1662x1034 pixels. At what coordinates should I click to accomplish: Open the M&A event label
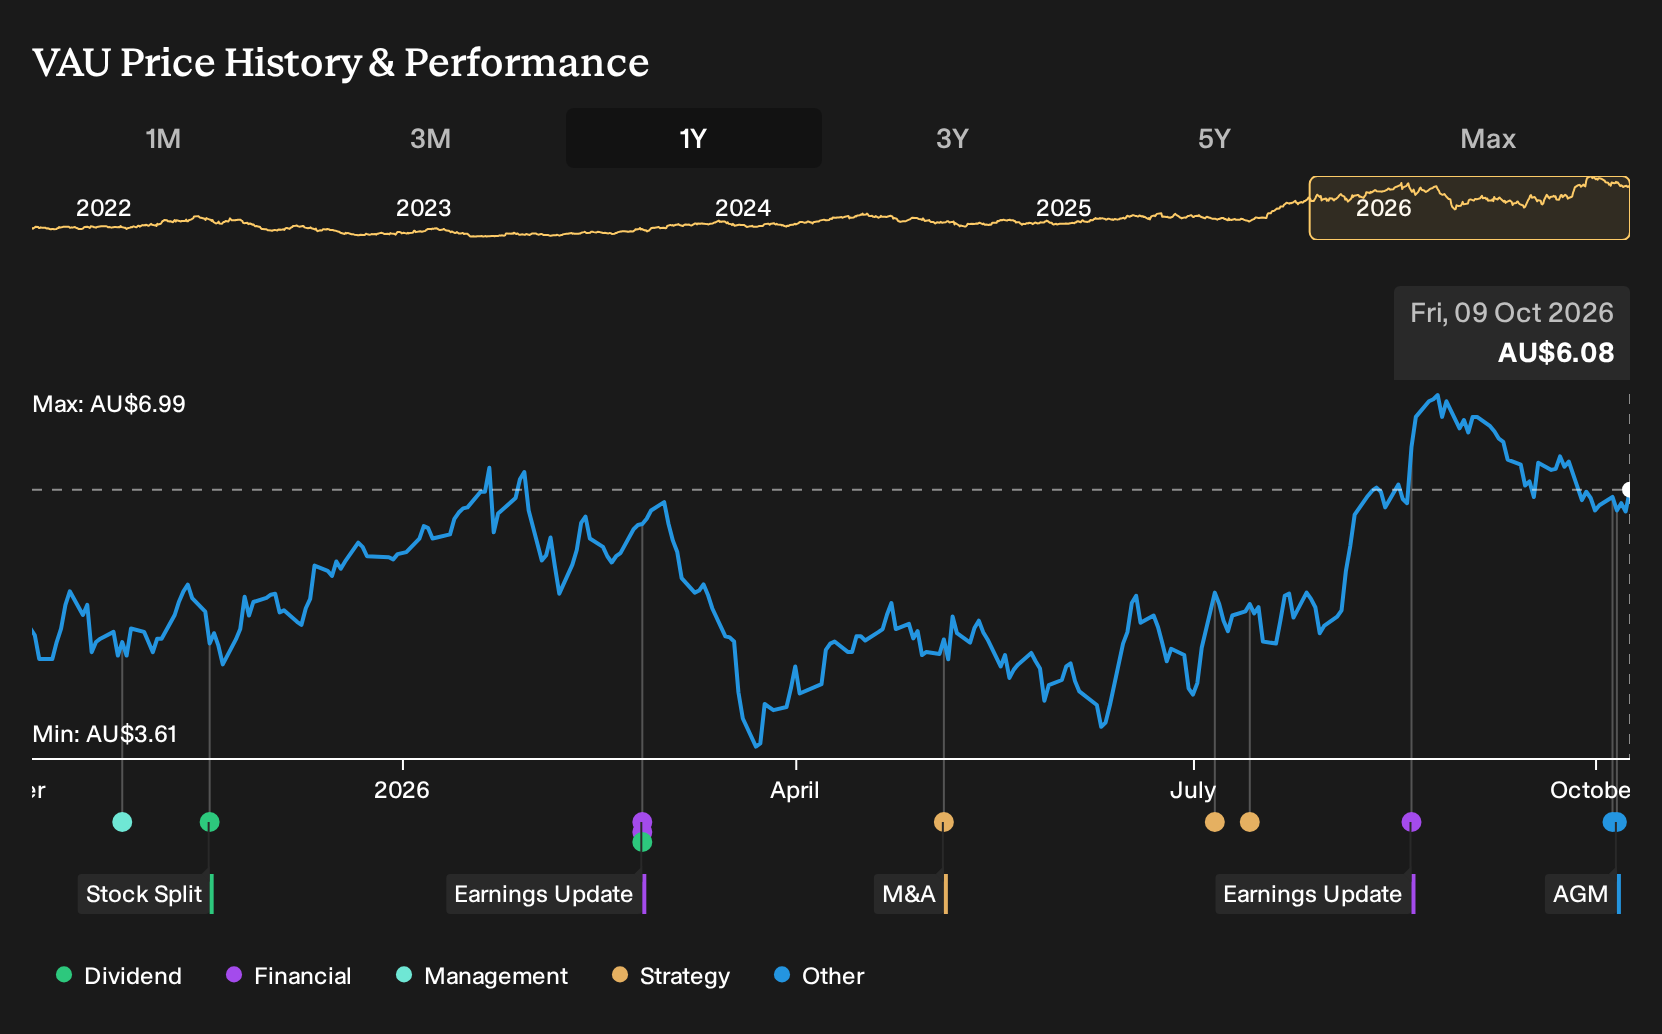pyautogui.click(x=911, y=894)
